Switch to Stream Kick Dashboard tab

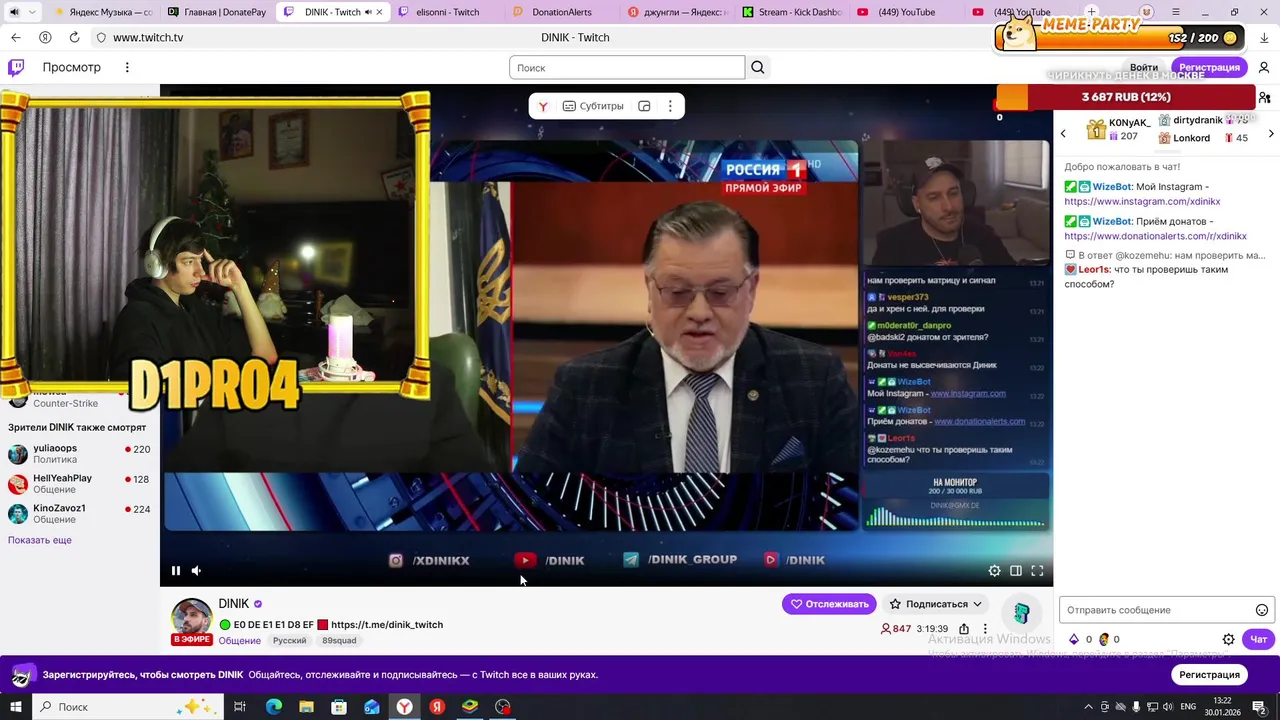click(x=791, y=12)
